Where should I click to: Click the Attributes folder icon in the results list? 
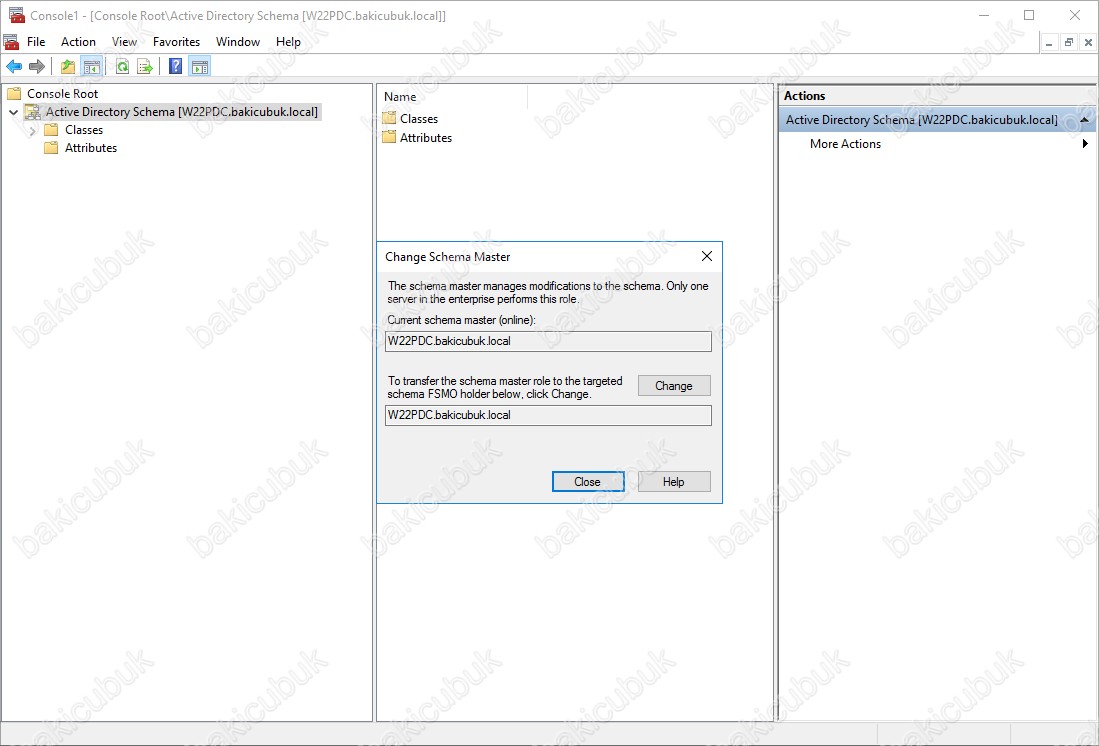(x=390, y=137)
